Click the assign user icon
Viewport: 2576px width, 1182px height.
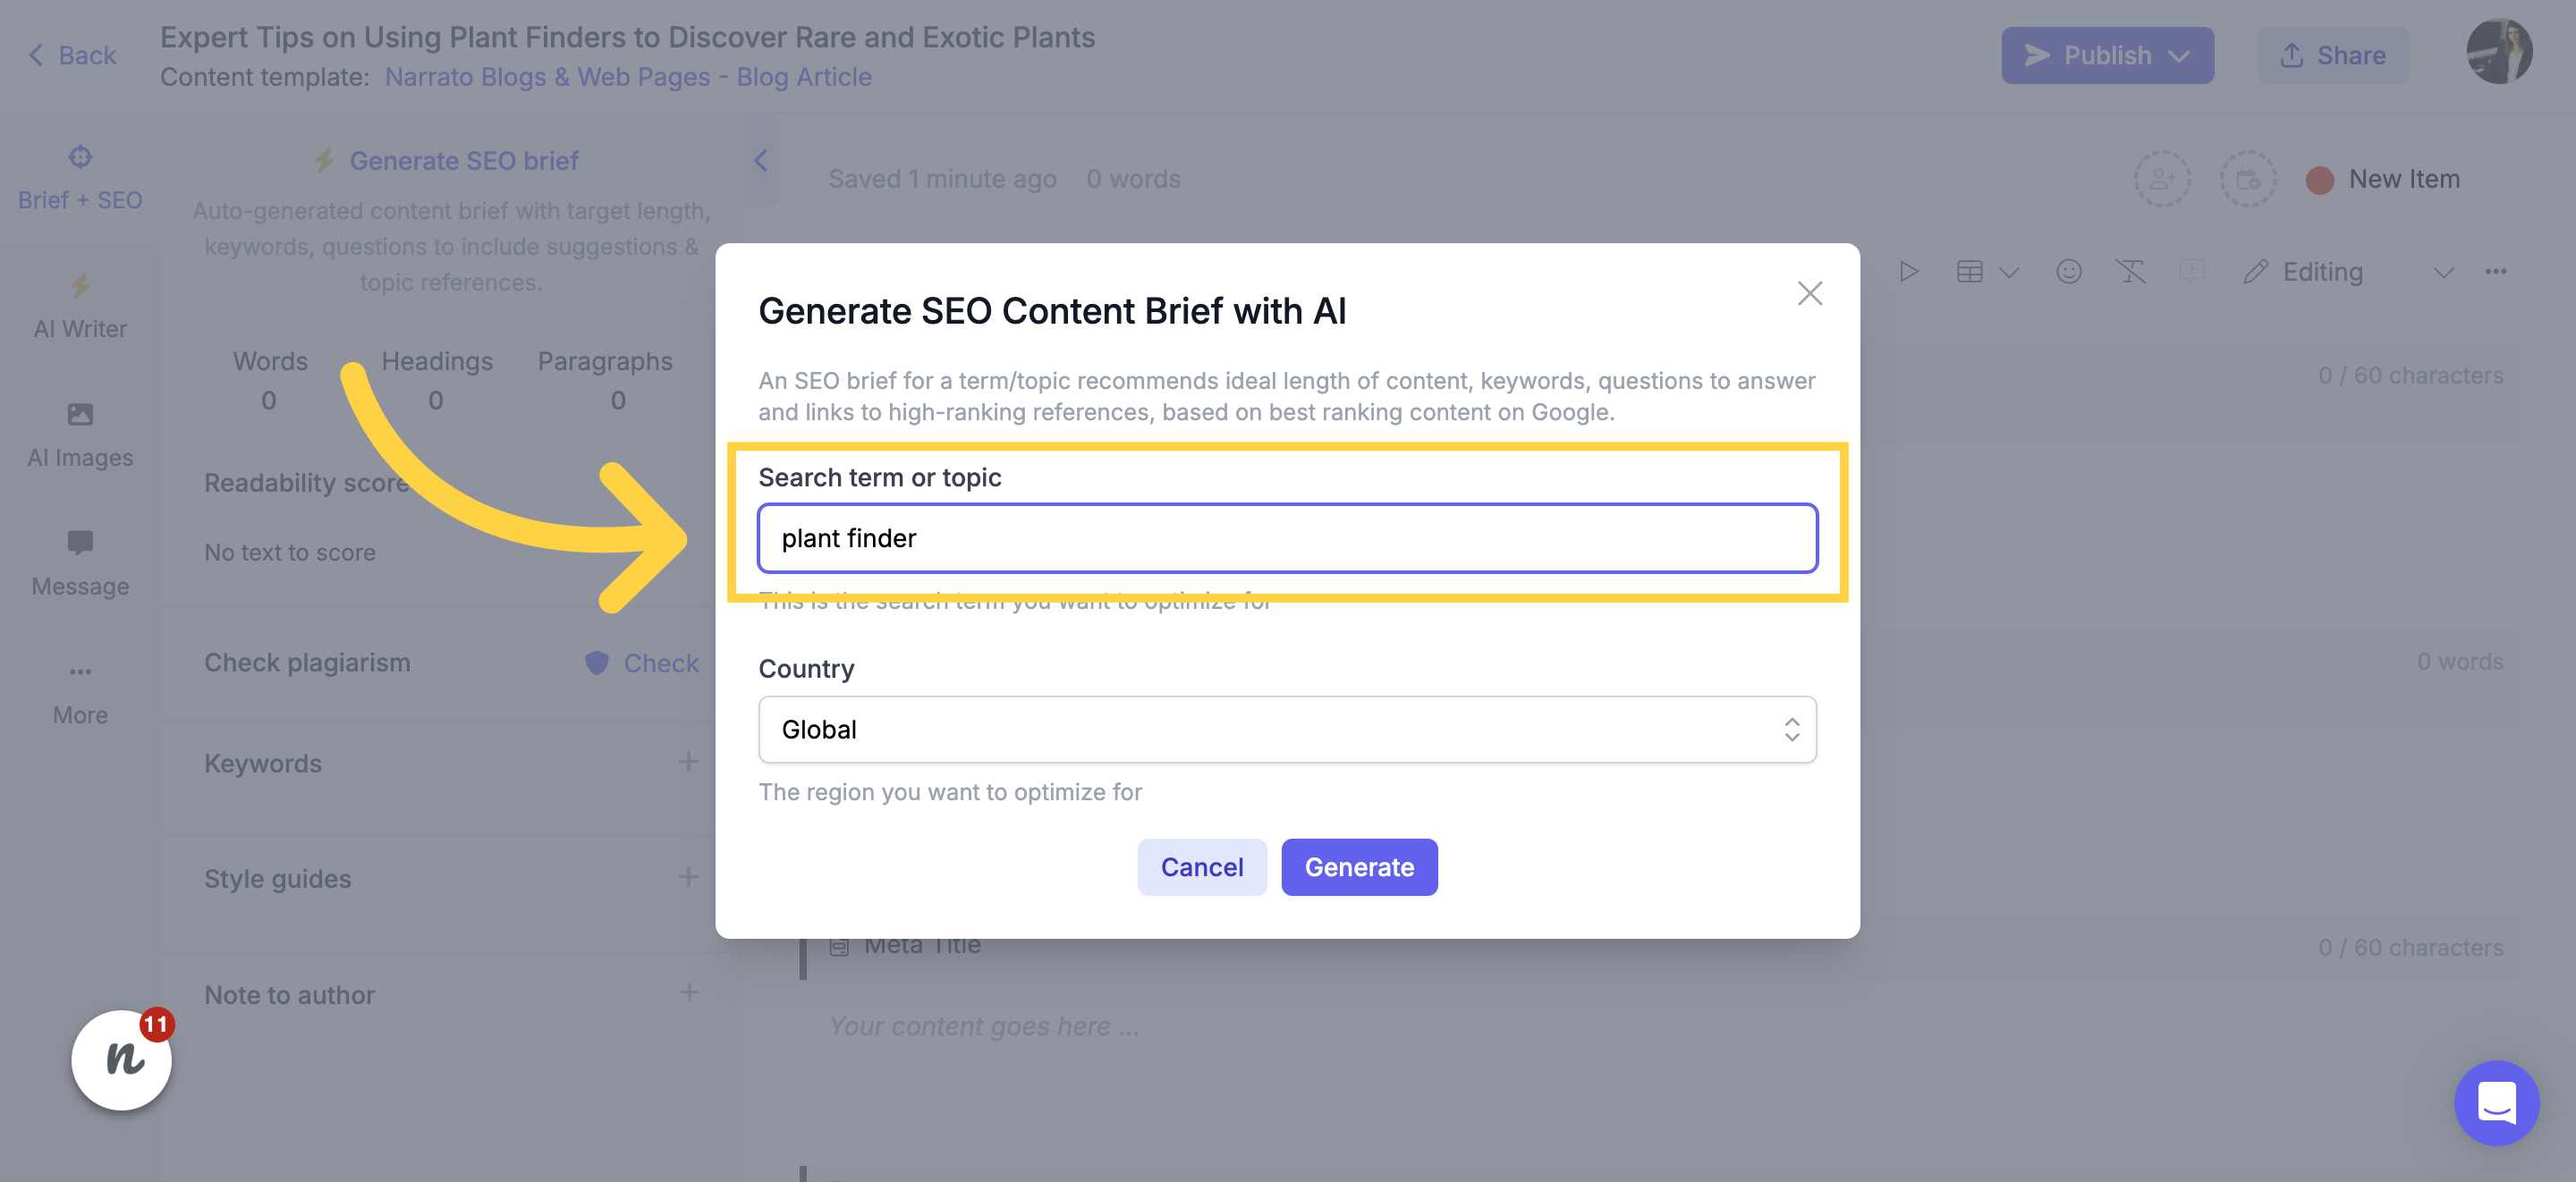pyautogui.click(x=2162, y=179)
